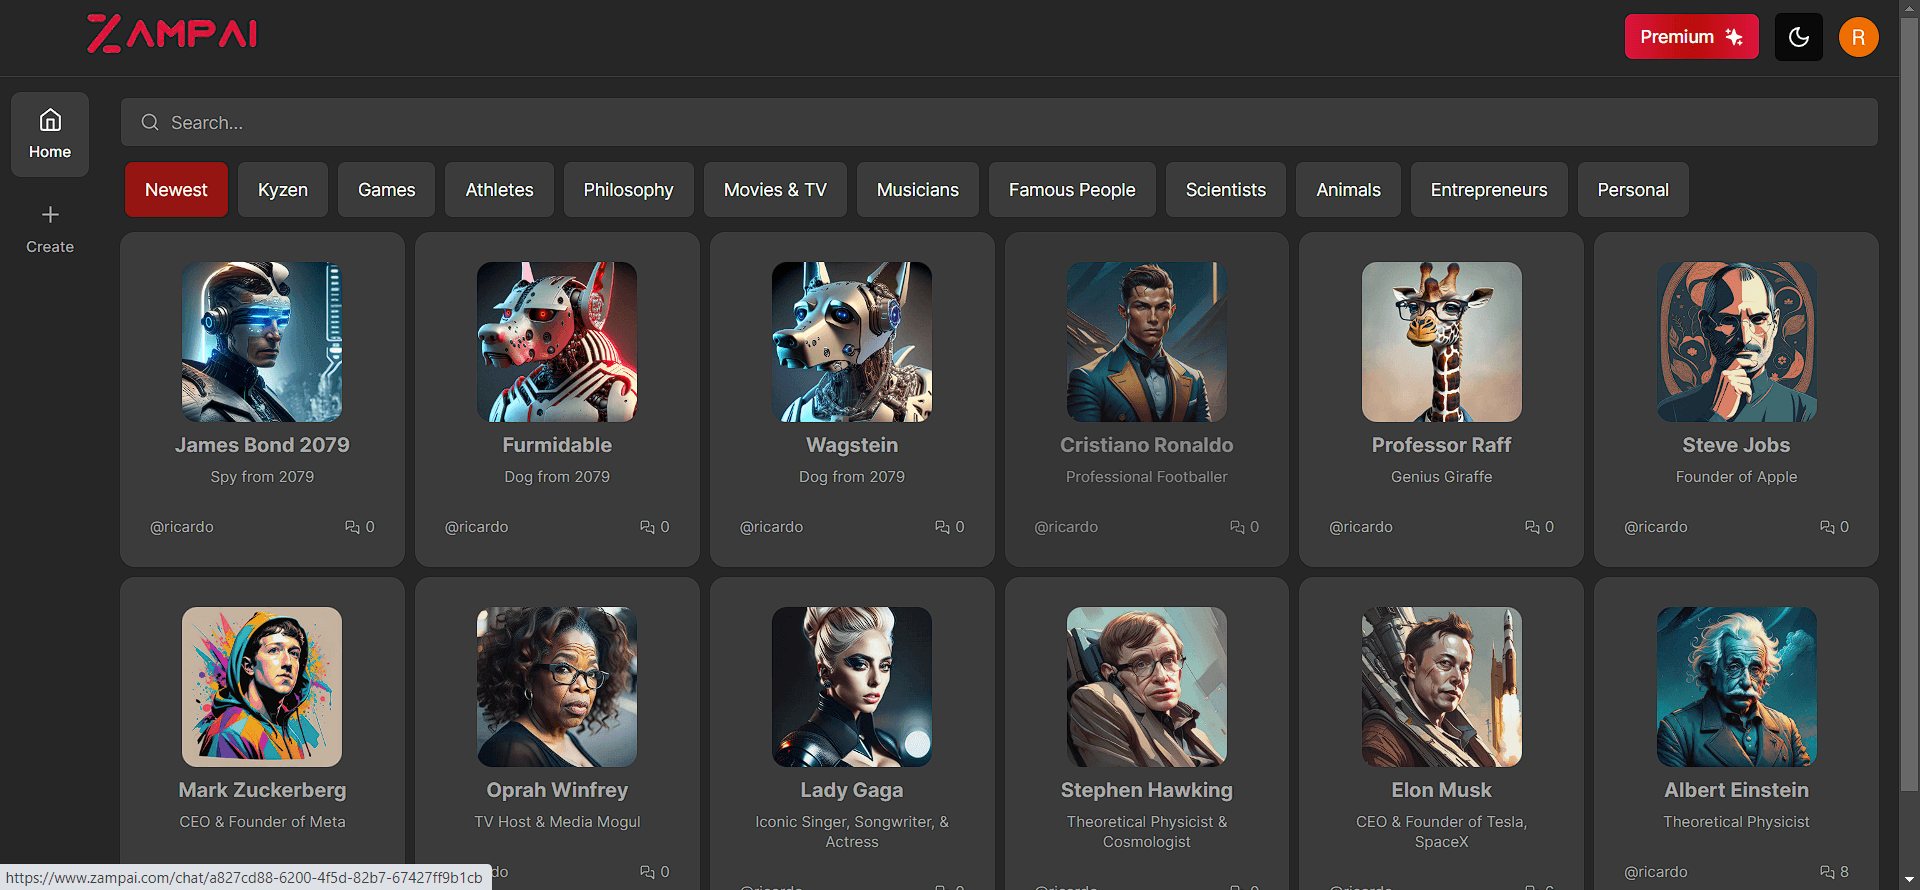Click the ZAMPAI logo

[x=172, y=34]
